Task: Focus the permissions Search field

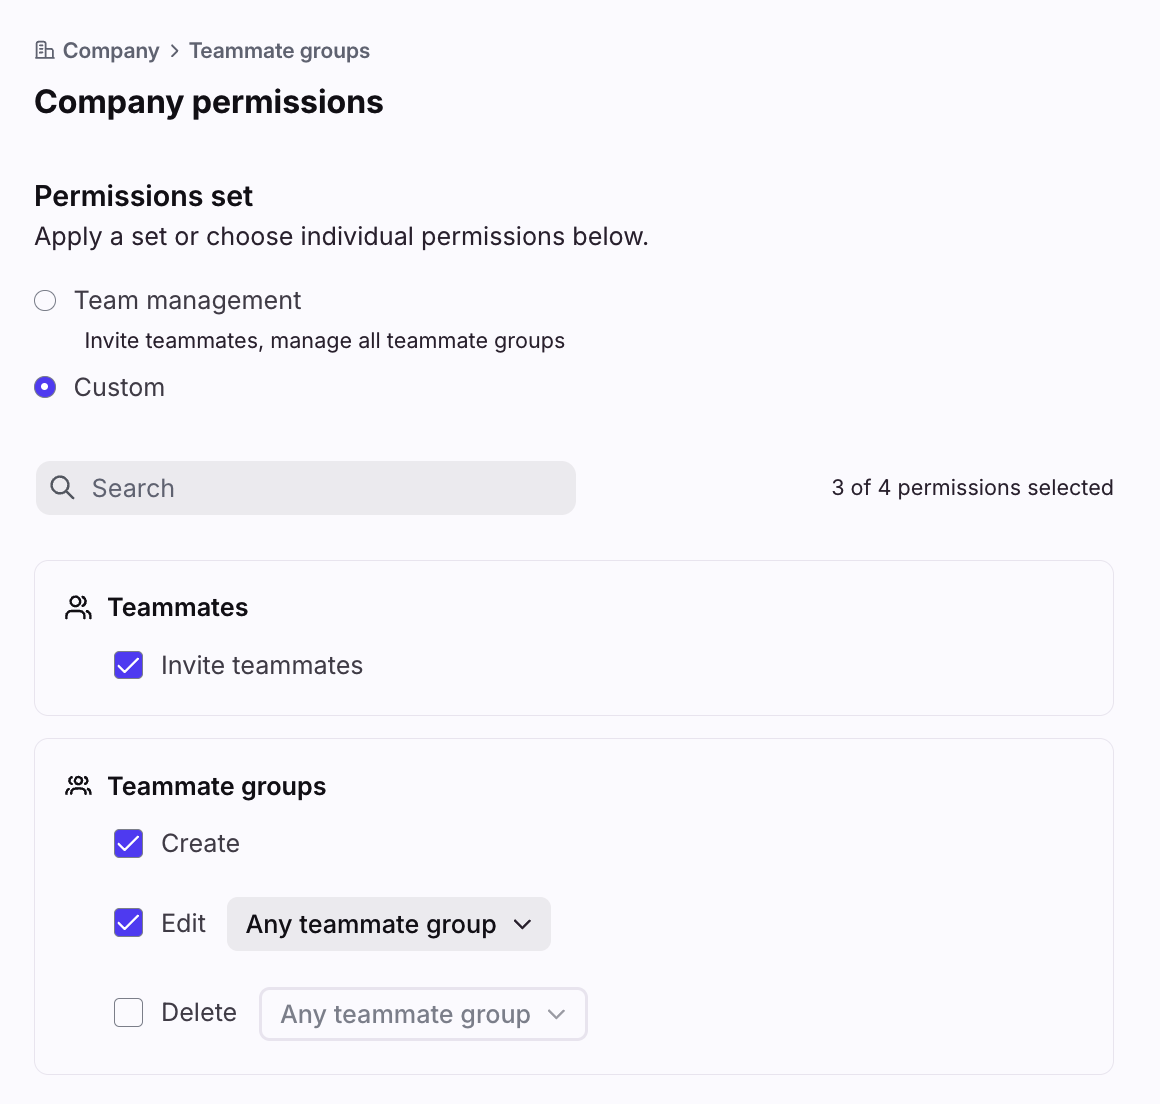Action: [306, 488]
